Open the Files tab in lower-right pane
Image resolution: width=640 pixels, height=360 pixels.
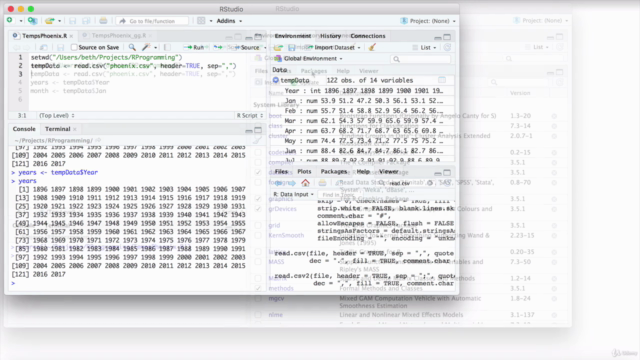pyautogui.click(x=281, y=171)
